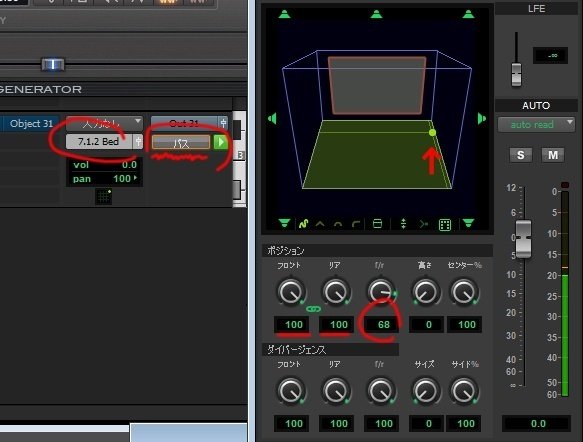Clear the meter clip indicator

click(x=565, y=185)
